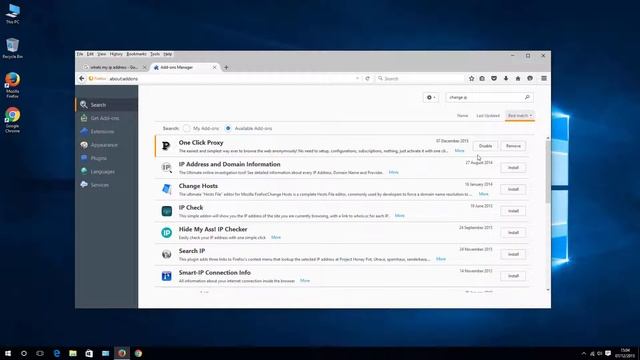This screenshot has height=360, width=640.
Task: Bookmark this page with the star icon
Action: [x=471, y=78]
